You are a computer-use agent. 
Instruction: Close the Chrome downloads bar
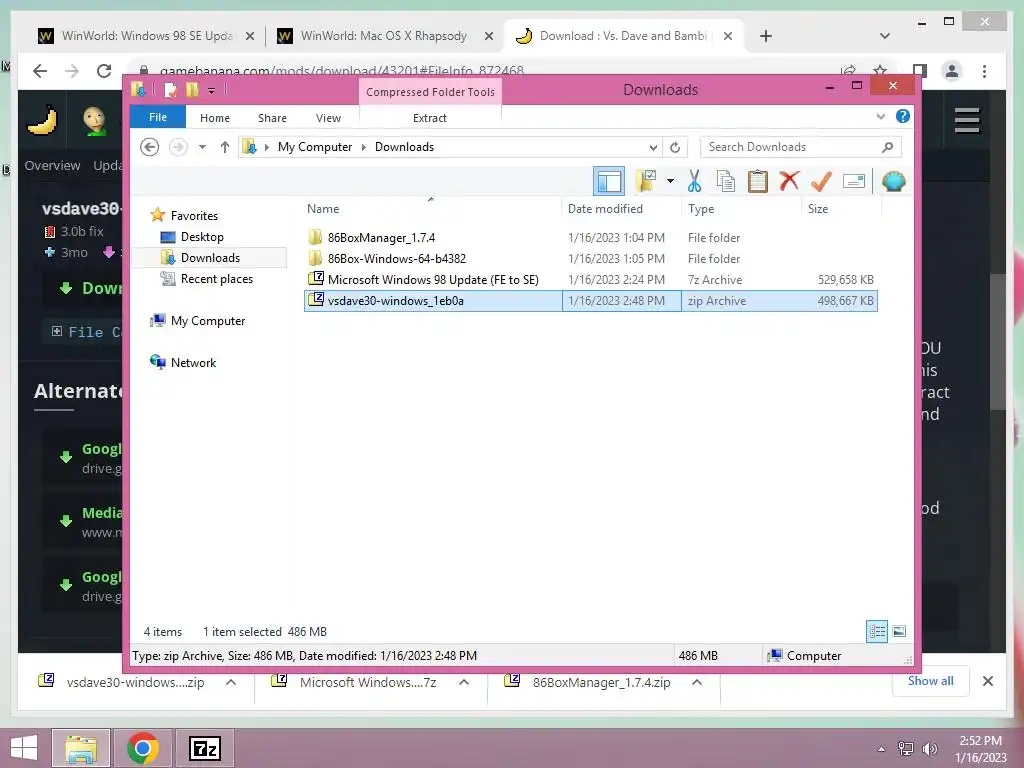tap(987, 681)
